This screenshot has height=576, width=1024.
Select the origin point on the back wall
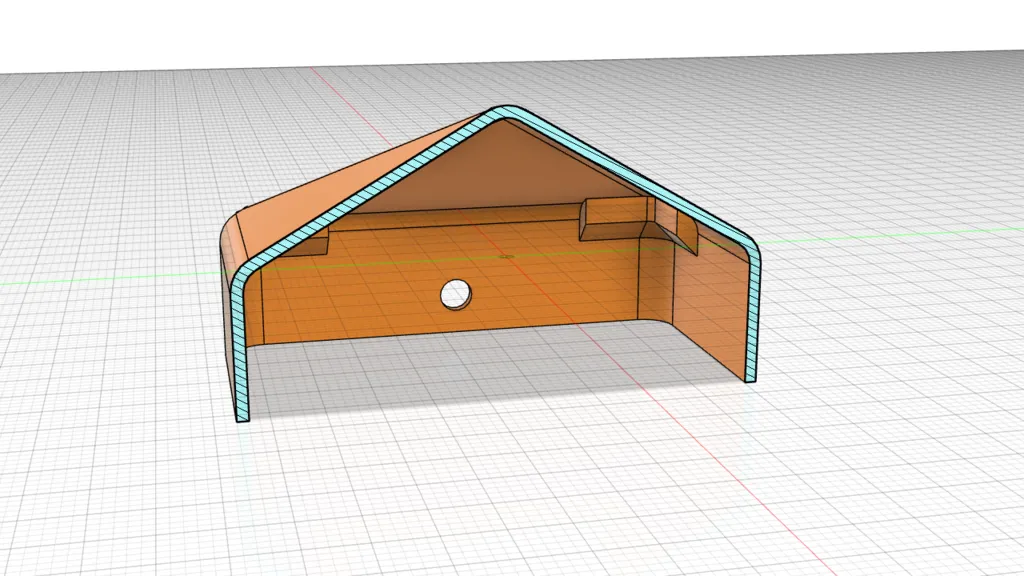(505, 256)
